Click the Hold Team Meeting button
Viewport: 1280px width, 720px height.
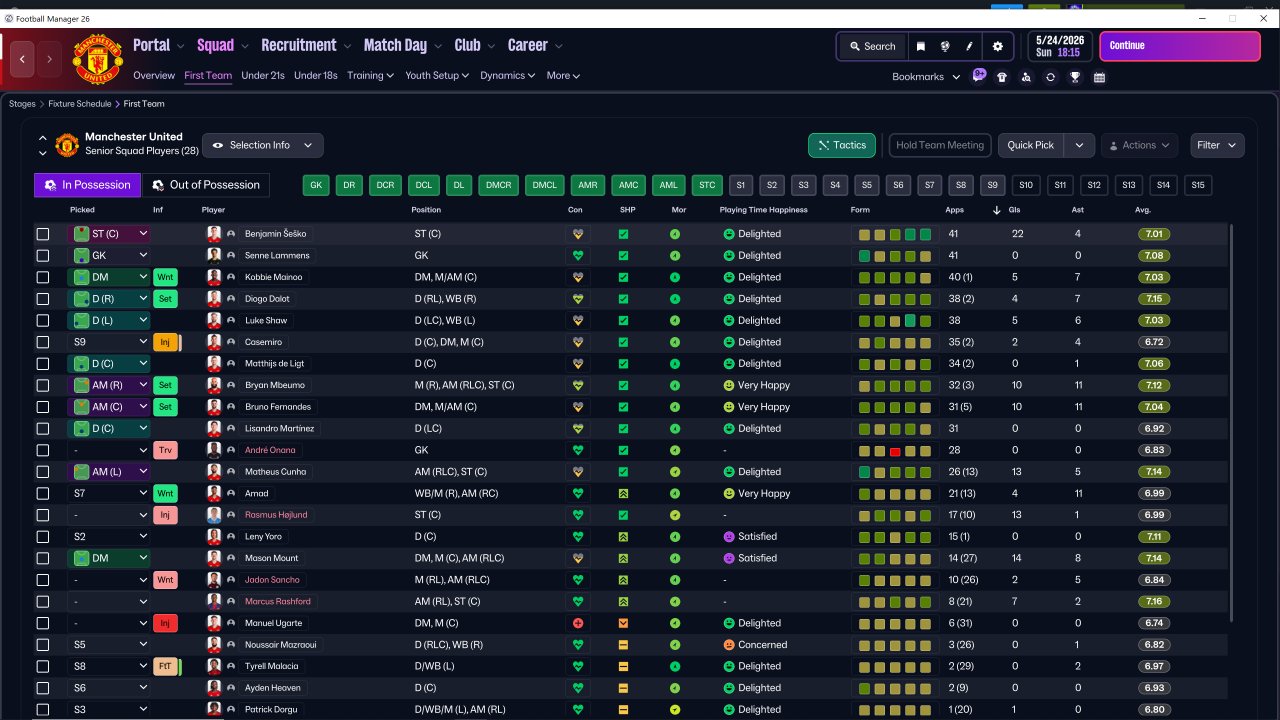[x=940, y=145]
